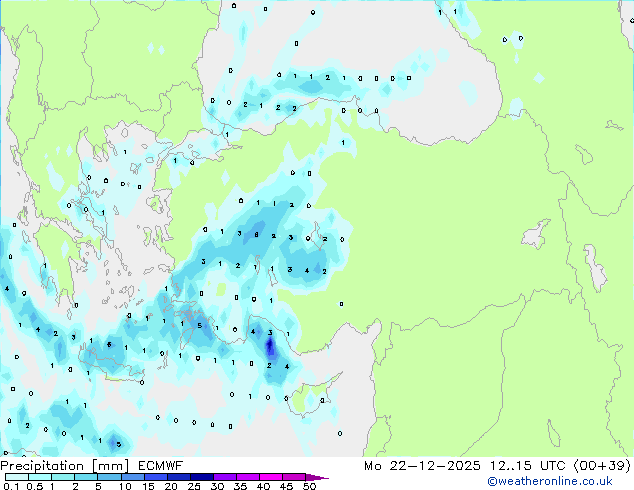Viewport: 634px width, 490px height.
Task: Click the 'Precipitation' title word
Action: (42, 466)
